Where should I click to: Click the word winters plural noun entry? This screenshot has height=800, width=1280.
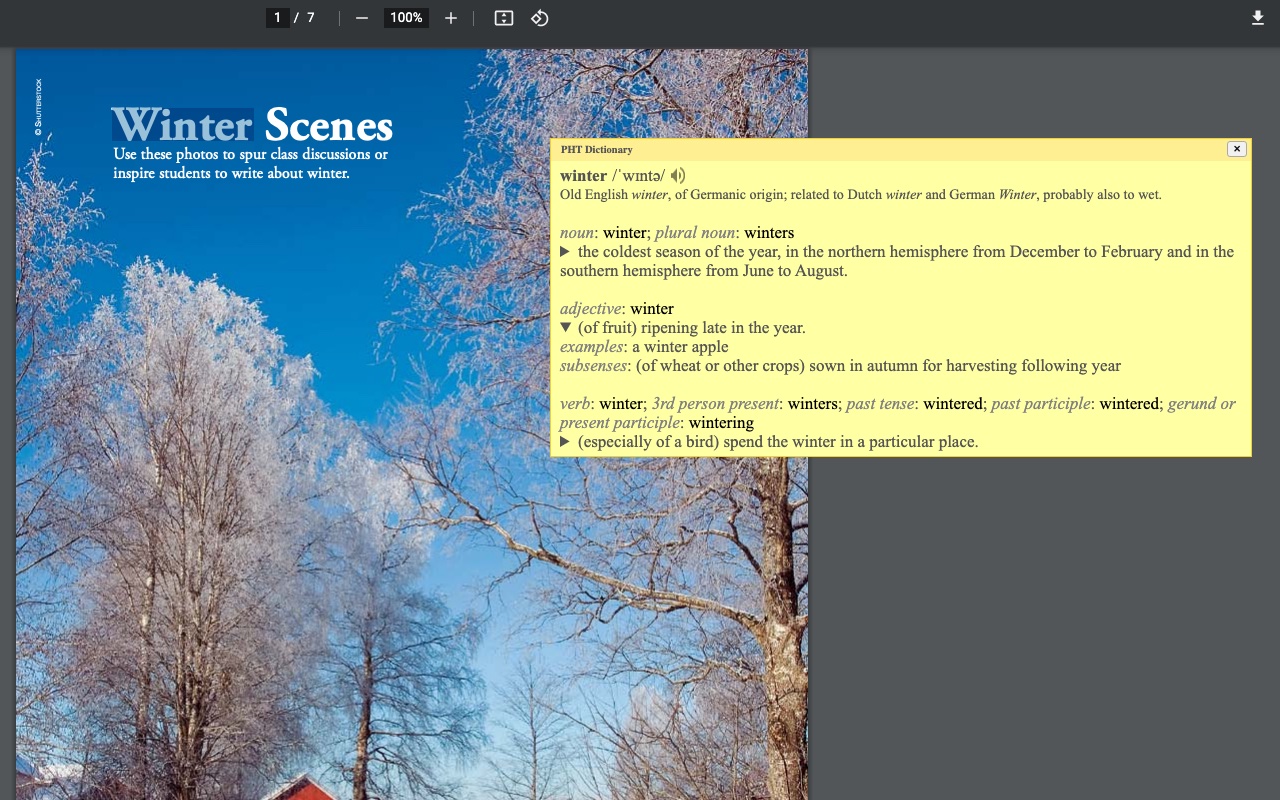[x=770, y=232]
